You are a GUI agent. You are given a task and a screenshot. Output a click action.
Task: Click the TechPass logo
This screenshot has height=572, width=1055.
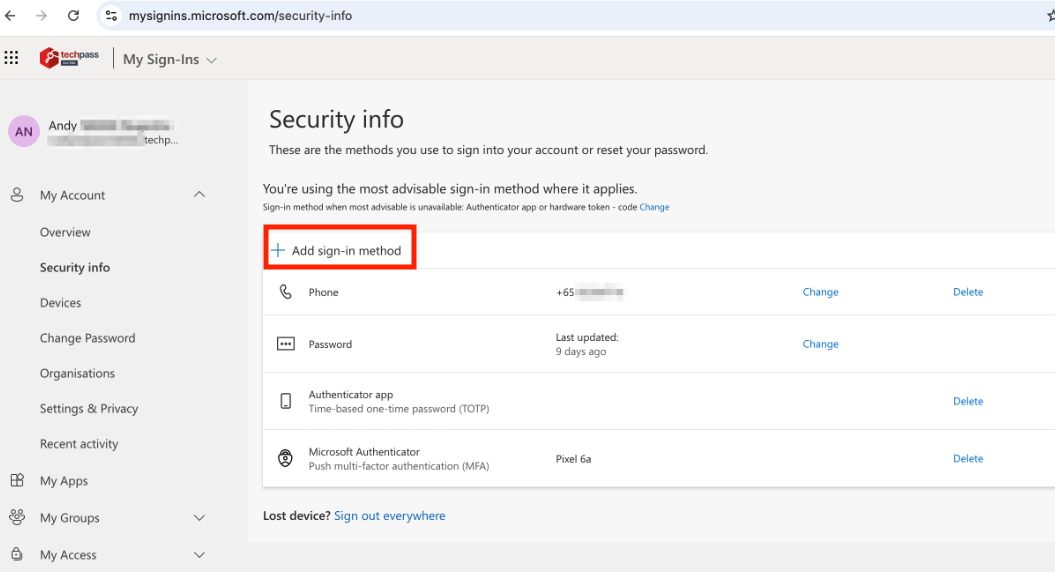pos(69,58)
